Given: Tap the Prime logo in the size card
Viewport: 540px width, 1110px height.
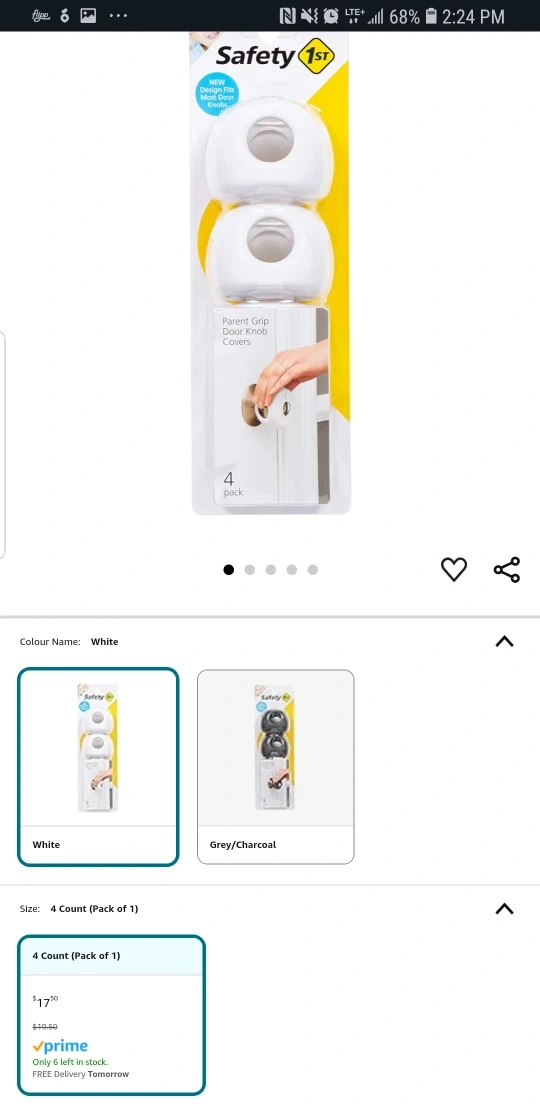Looking at the screenshot, I should tap(60, 1046).
